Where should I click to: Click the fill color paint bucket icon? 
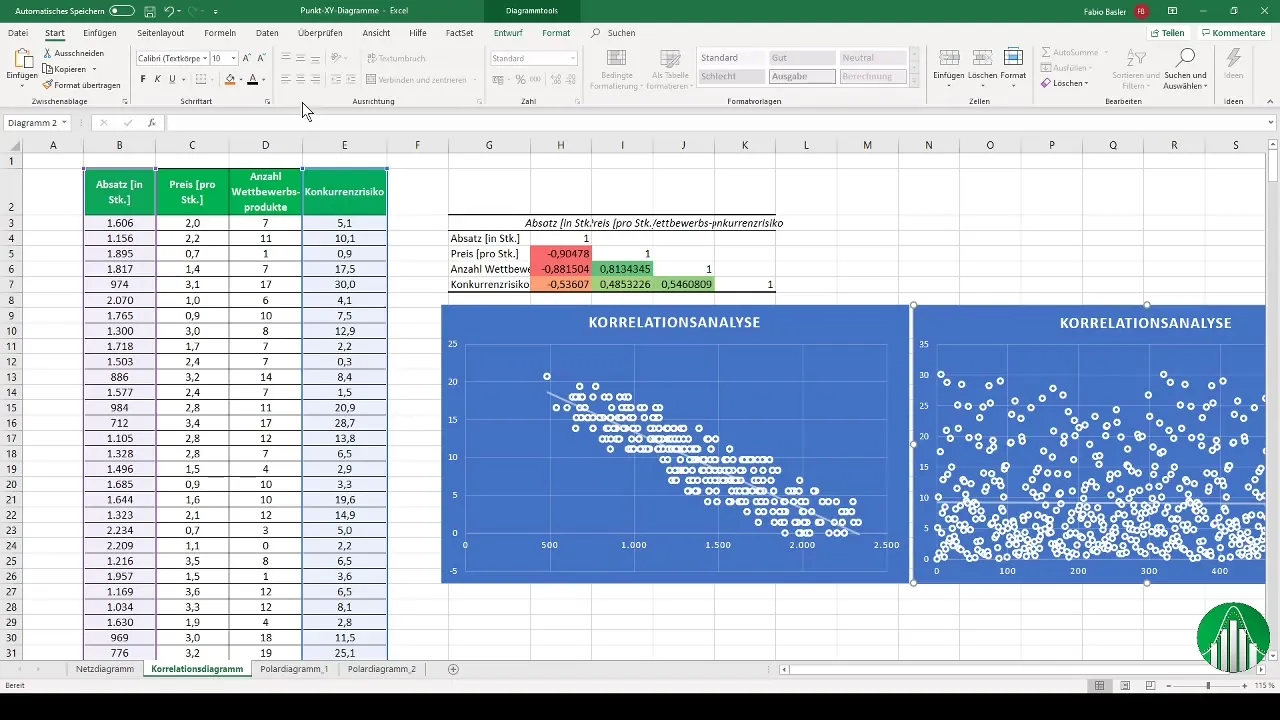[x=230, y=80]
